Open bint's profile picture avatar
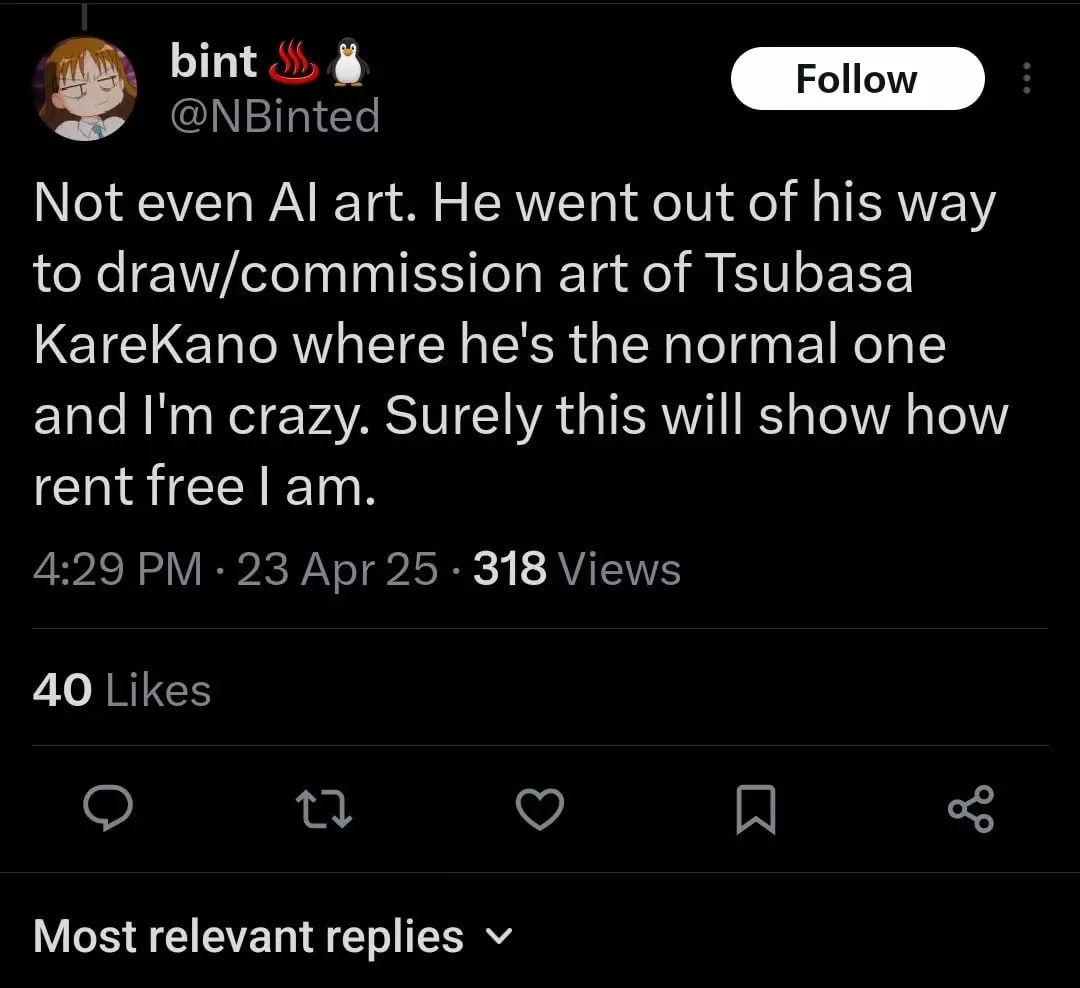The width and height of the screenshot is (1080, 988). point(85,90)
